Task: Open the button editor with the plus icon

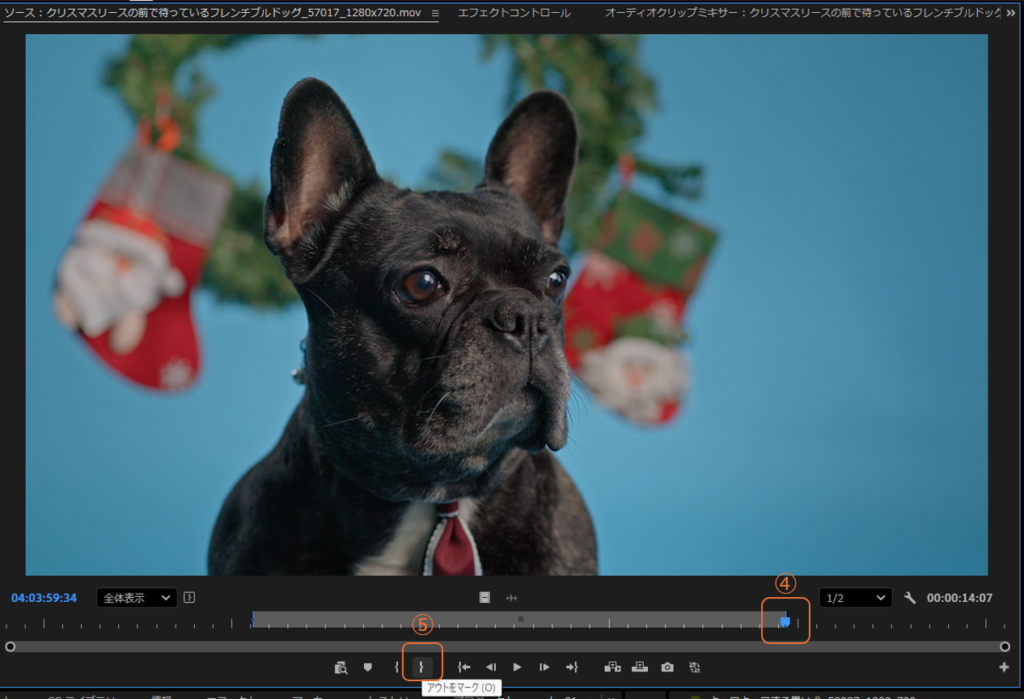Action: pyautogui.click(x=1004, y=667)
